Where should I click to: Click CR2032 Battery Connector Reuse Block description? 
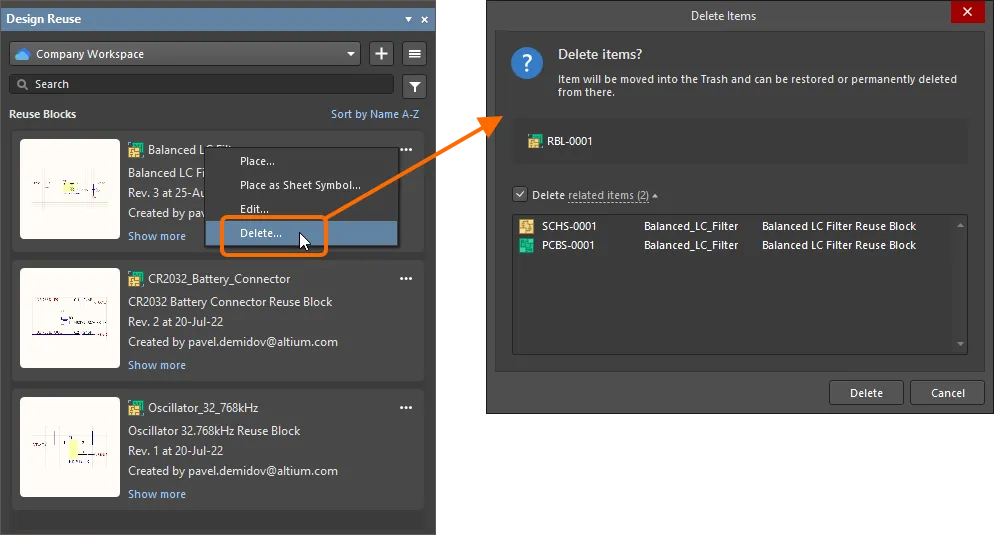click(x=230, y=302)
